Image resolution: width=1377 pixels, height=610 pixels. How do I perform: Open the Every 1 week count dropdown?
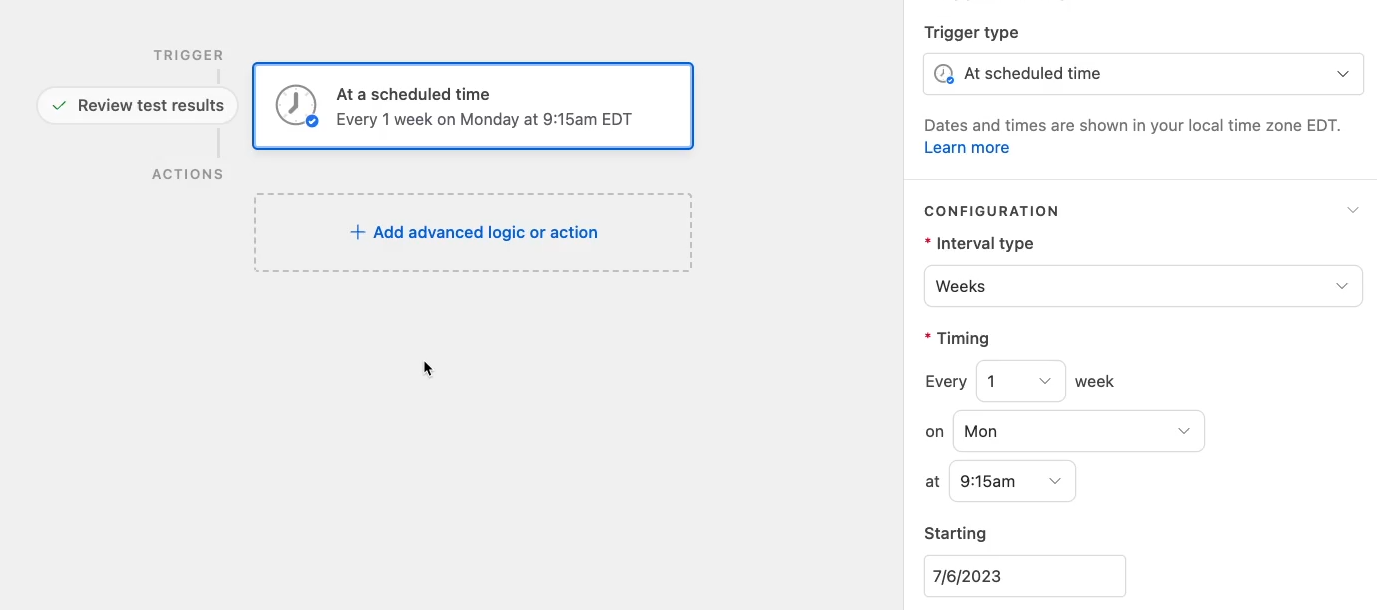[1020, 381]
